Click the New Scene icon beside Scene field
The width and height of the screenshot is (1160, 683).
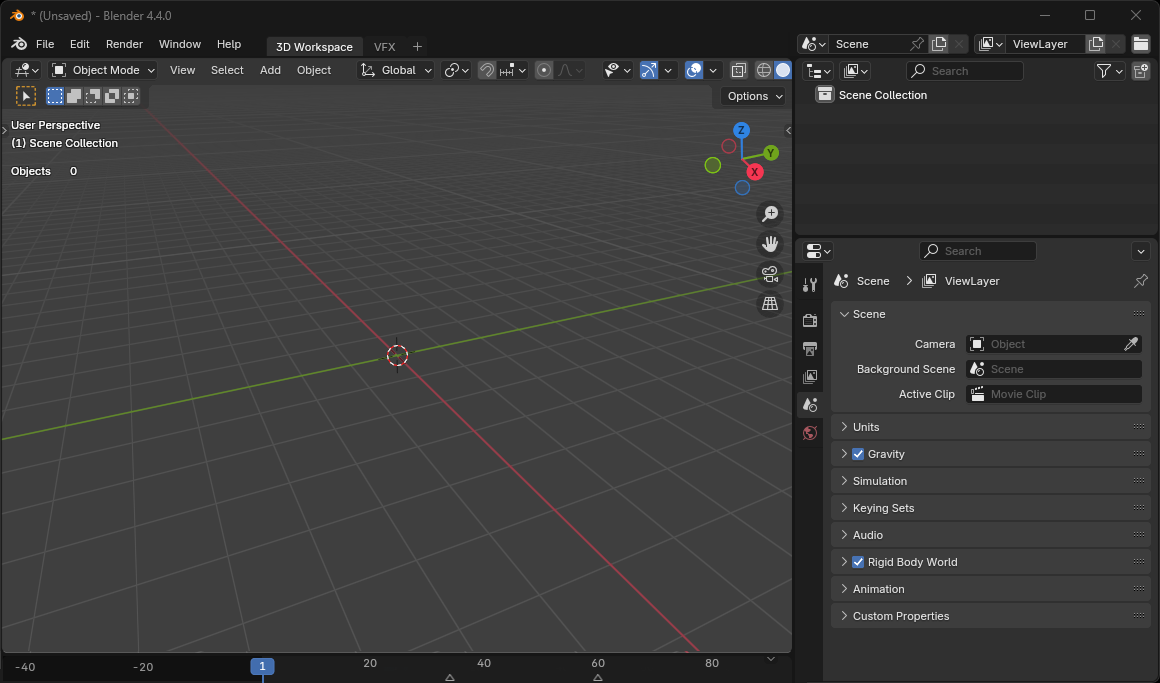click(x=939, y=44)
